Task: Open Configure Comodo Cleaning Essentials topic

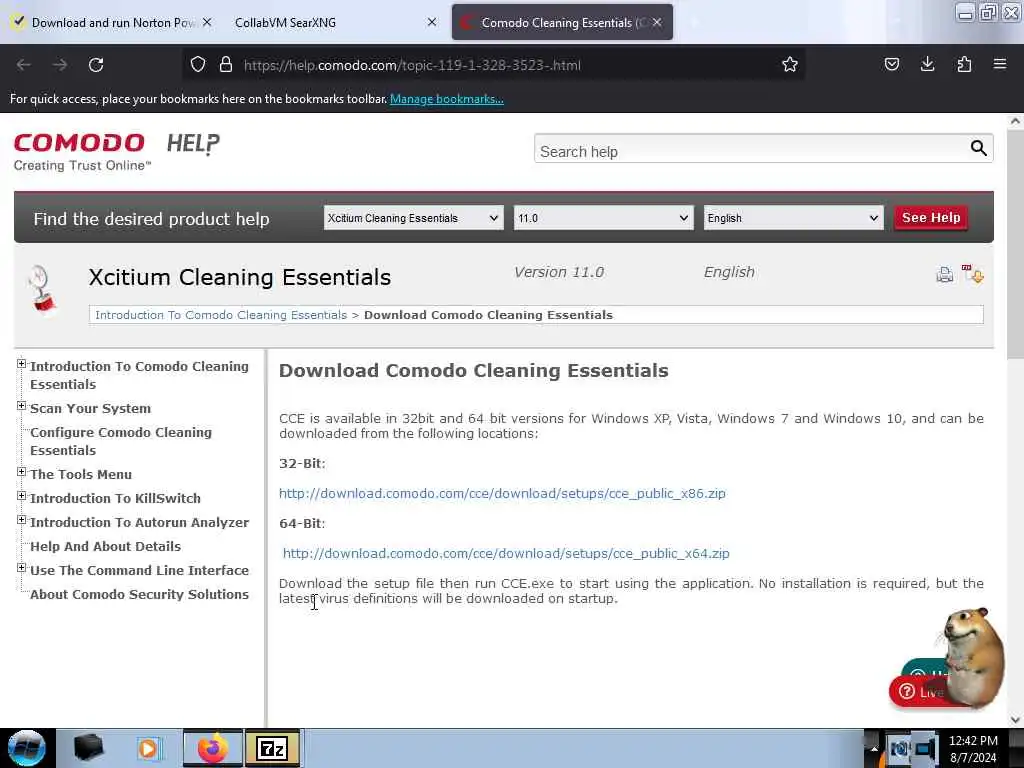Action: [121, 441]
